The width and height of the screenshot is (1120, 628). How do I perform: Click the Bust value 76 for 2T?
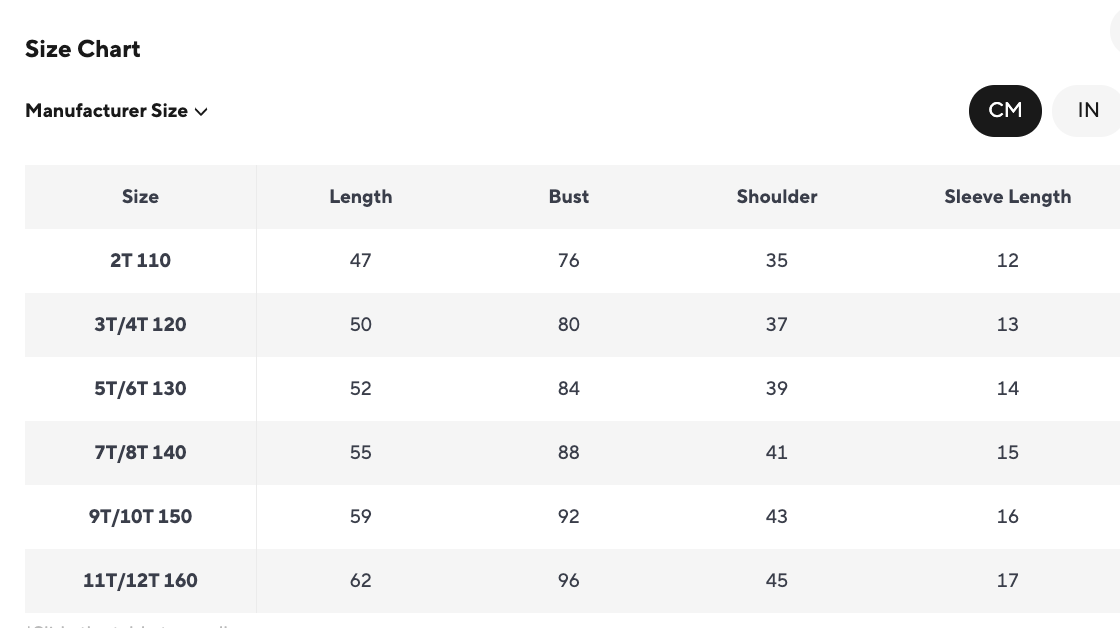(568, 261)
